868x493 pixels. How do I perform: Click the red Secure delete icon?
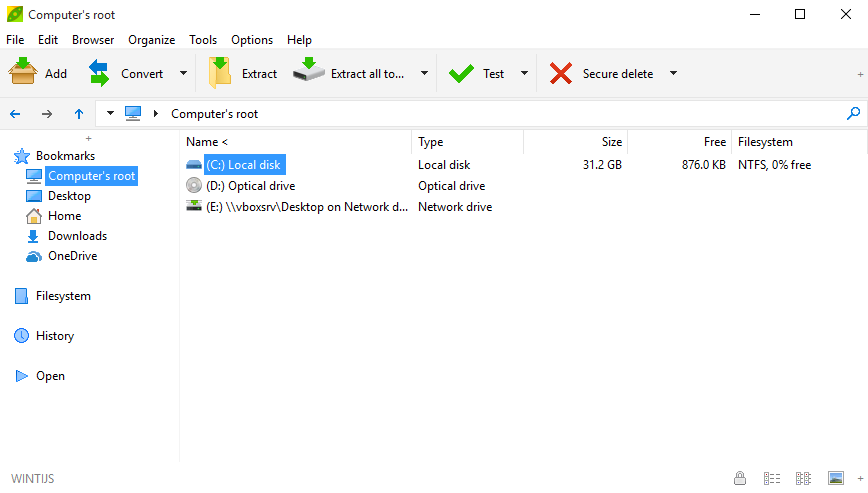(x=561, y=73)
